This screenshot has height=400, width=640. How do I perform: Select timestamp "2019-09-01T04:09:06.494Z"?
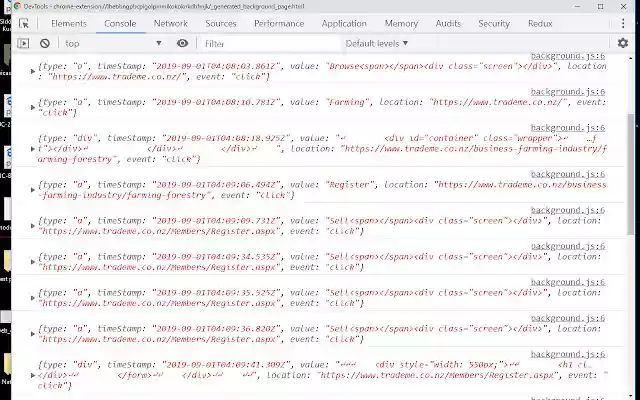(x=217, y=184)
